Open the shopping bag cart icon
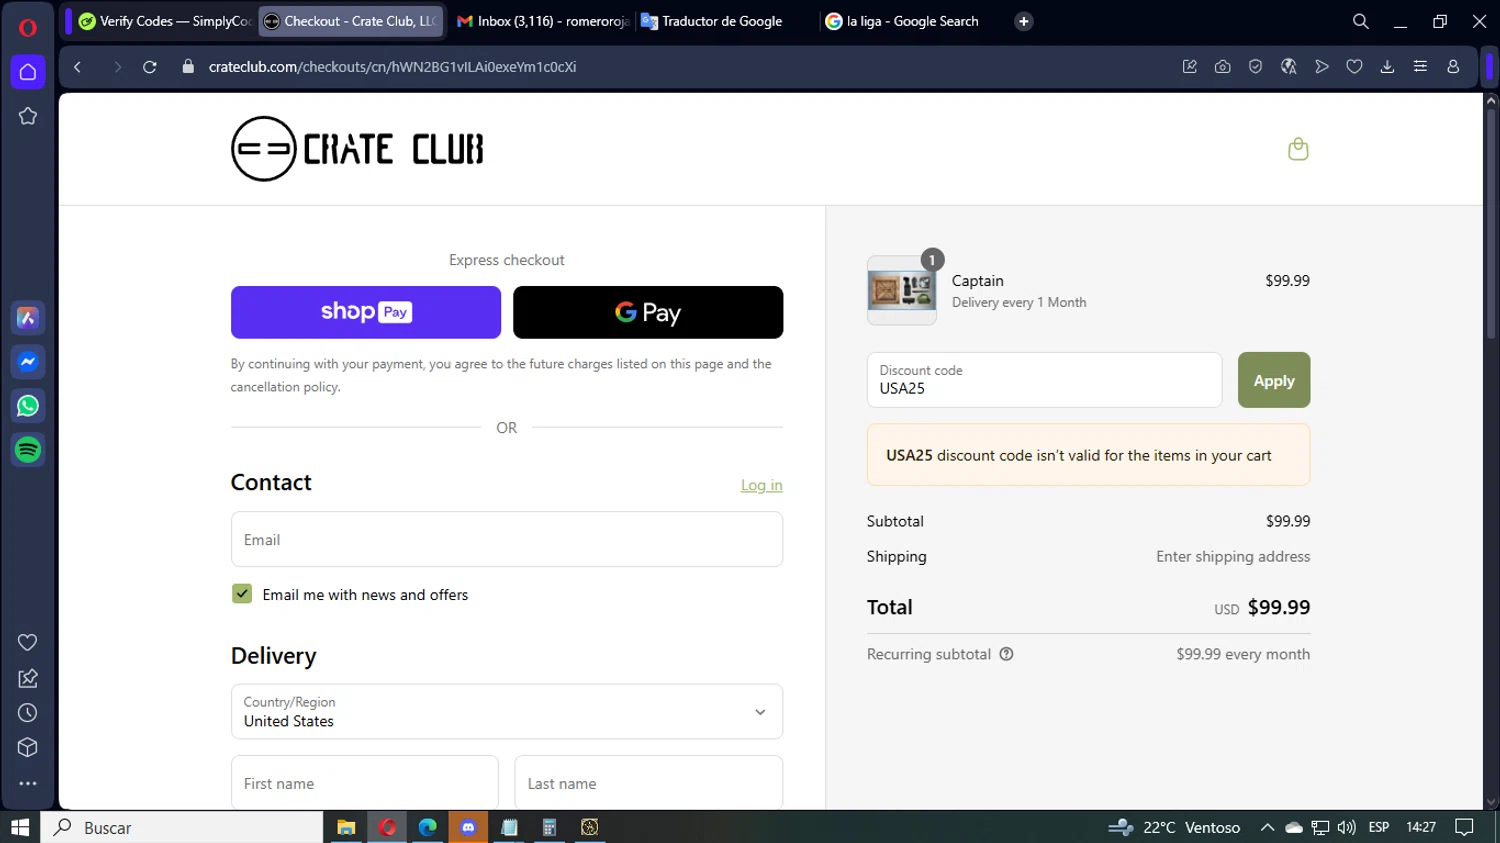1500x843 pixels. [1298, 149]
